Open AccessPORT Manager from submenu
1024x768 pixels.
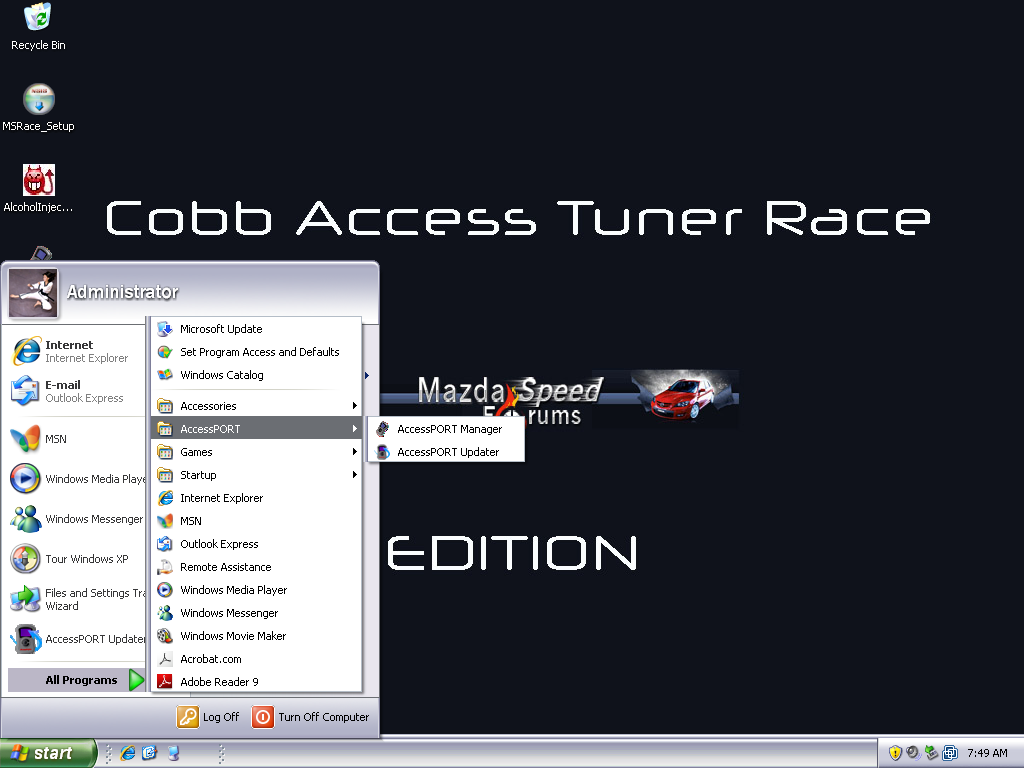click(446, 428)
